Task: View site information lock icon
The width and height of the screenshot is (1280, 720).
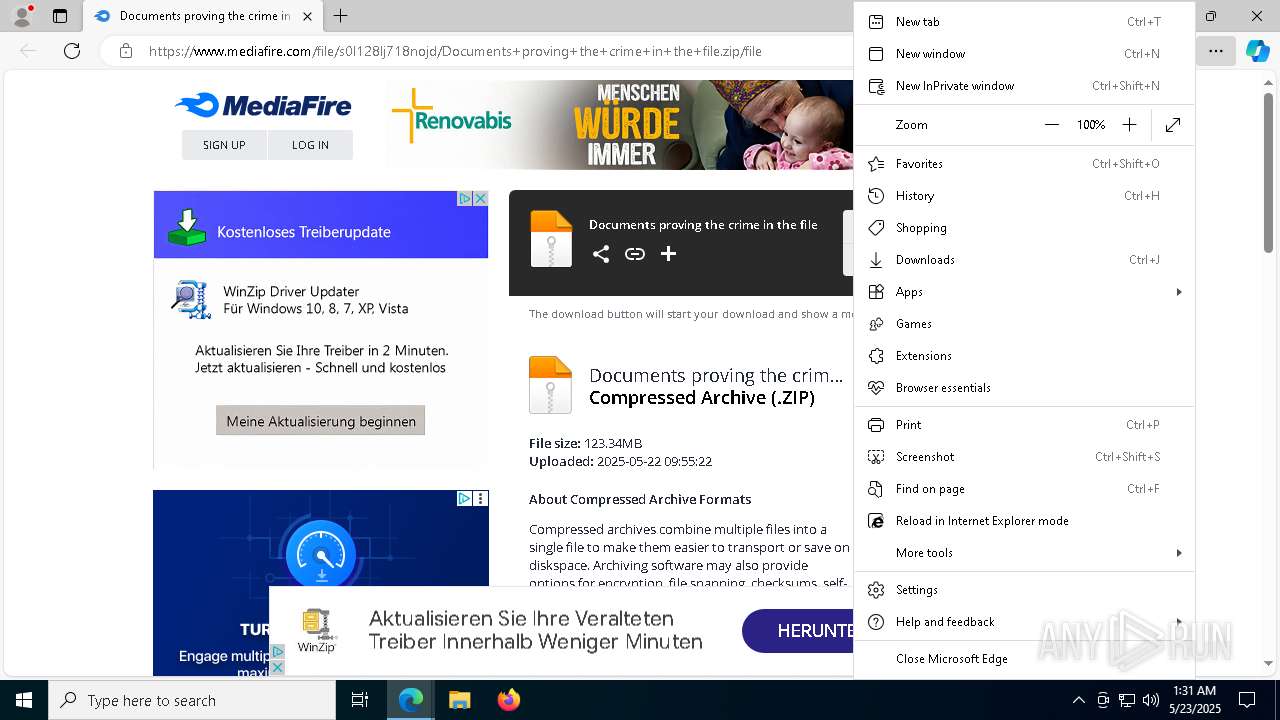Action: coord(125,51)
